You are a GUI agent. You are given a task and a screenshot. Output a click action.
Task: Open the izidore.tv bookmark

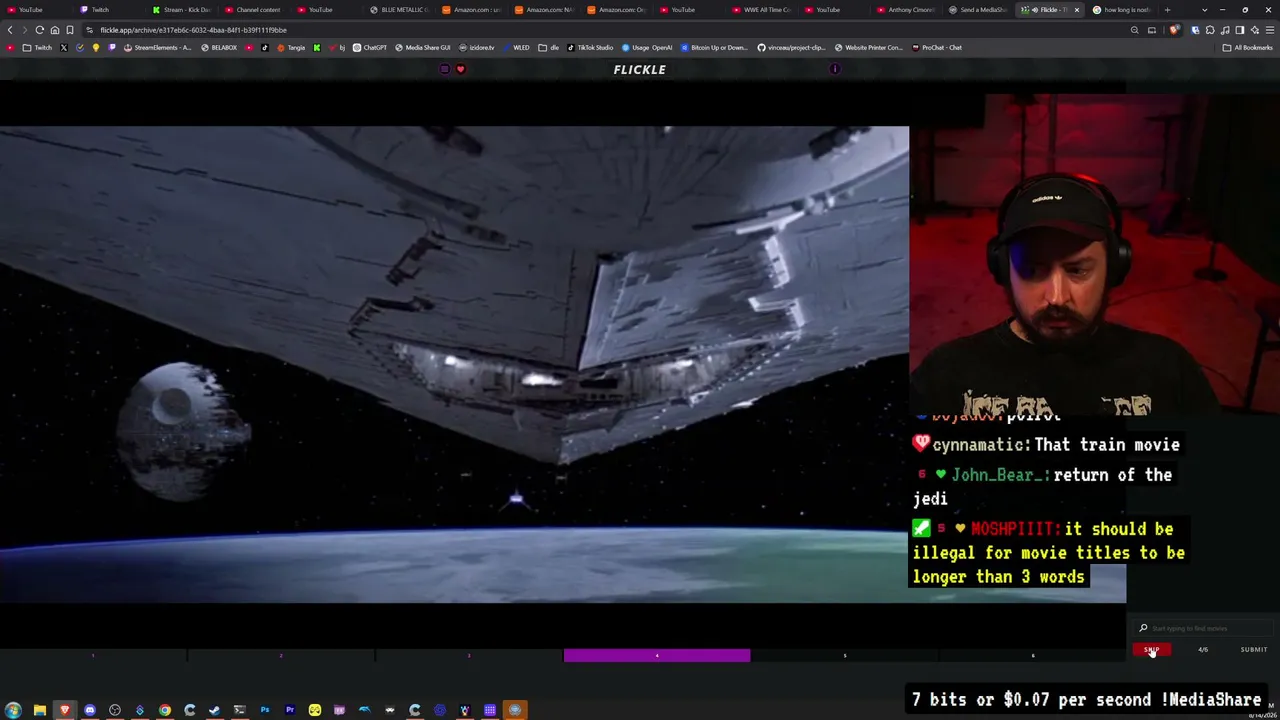coord(477,47)
